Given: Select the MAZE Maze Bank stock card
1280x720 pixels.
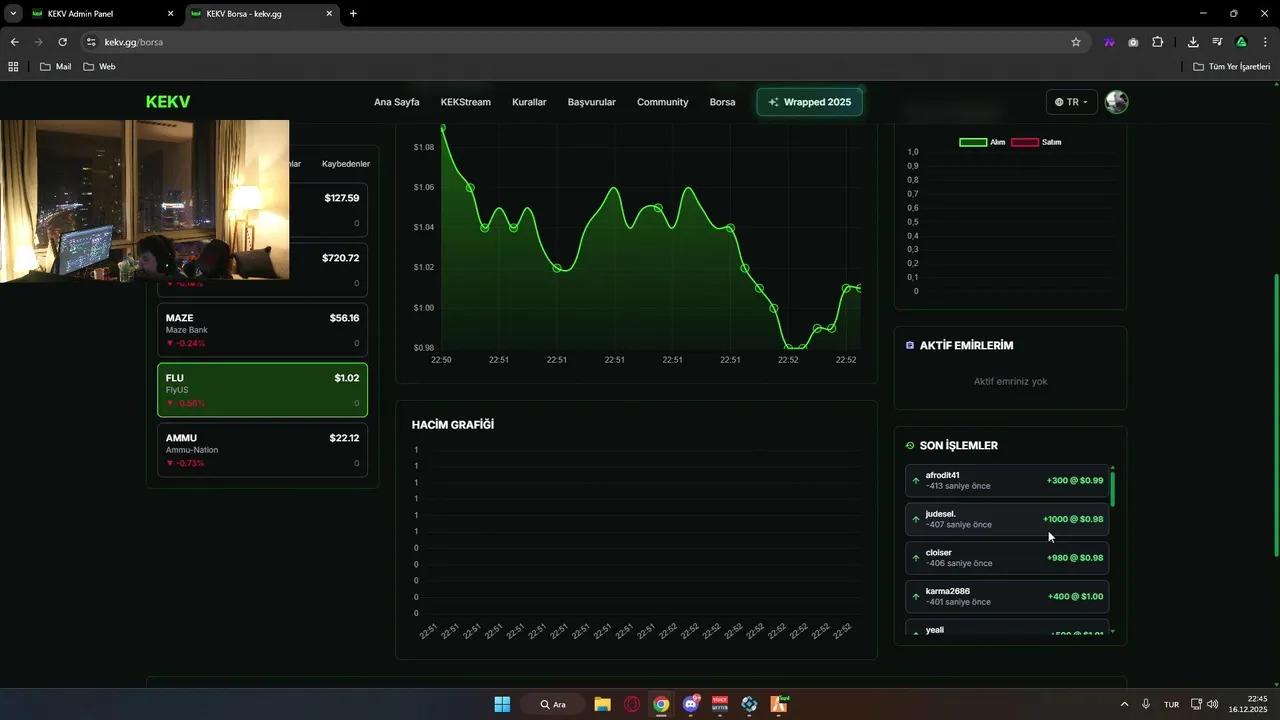Looking at the screenshot, I should click(x=262, y=330).
